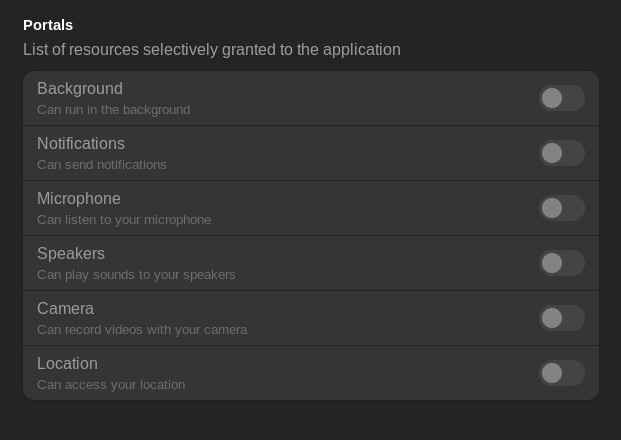Enable the Notifications switch
The image size is (621, 440).
click(562, 153)
